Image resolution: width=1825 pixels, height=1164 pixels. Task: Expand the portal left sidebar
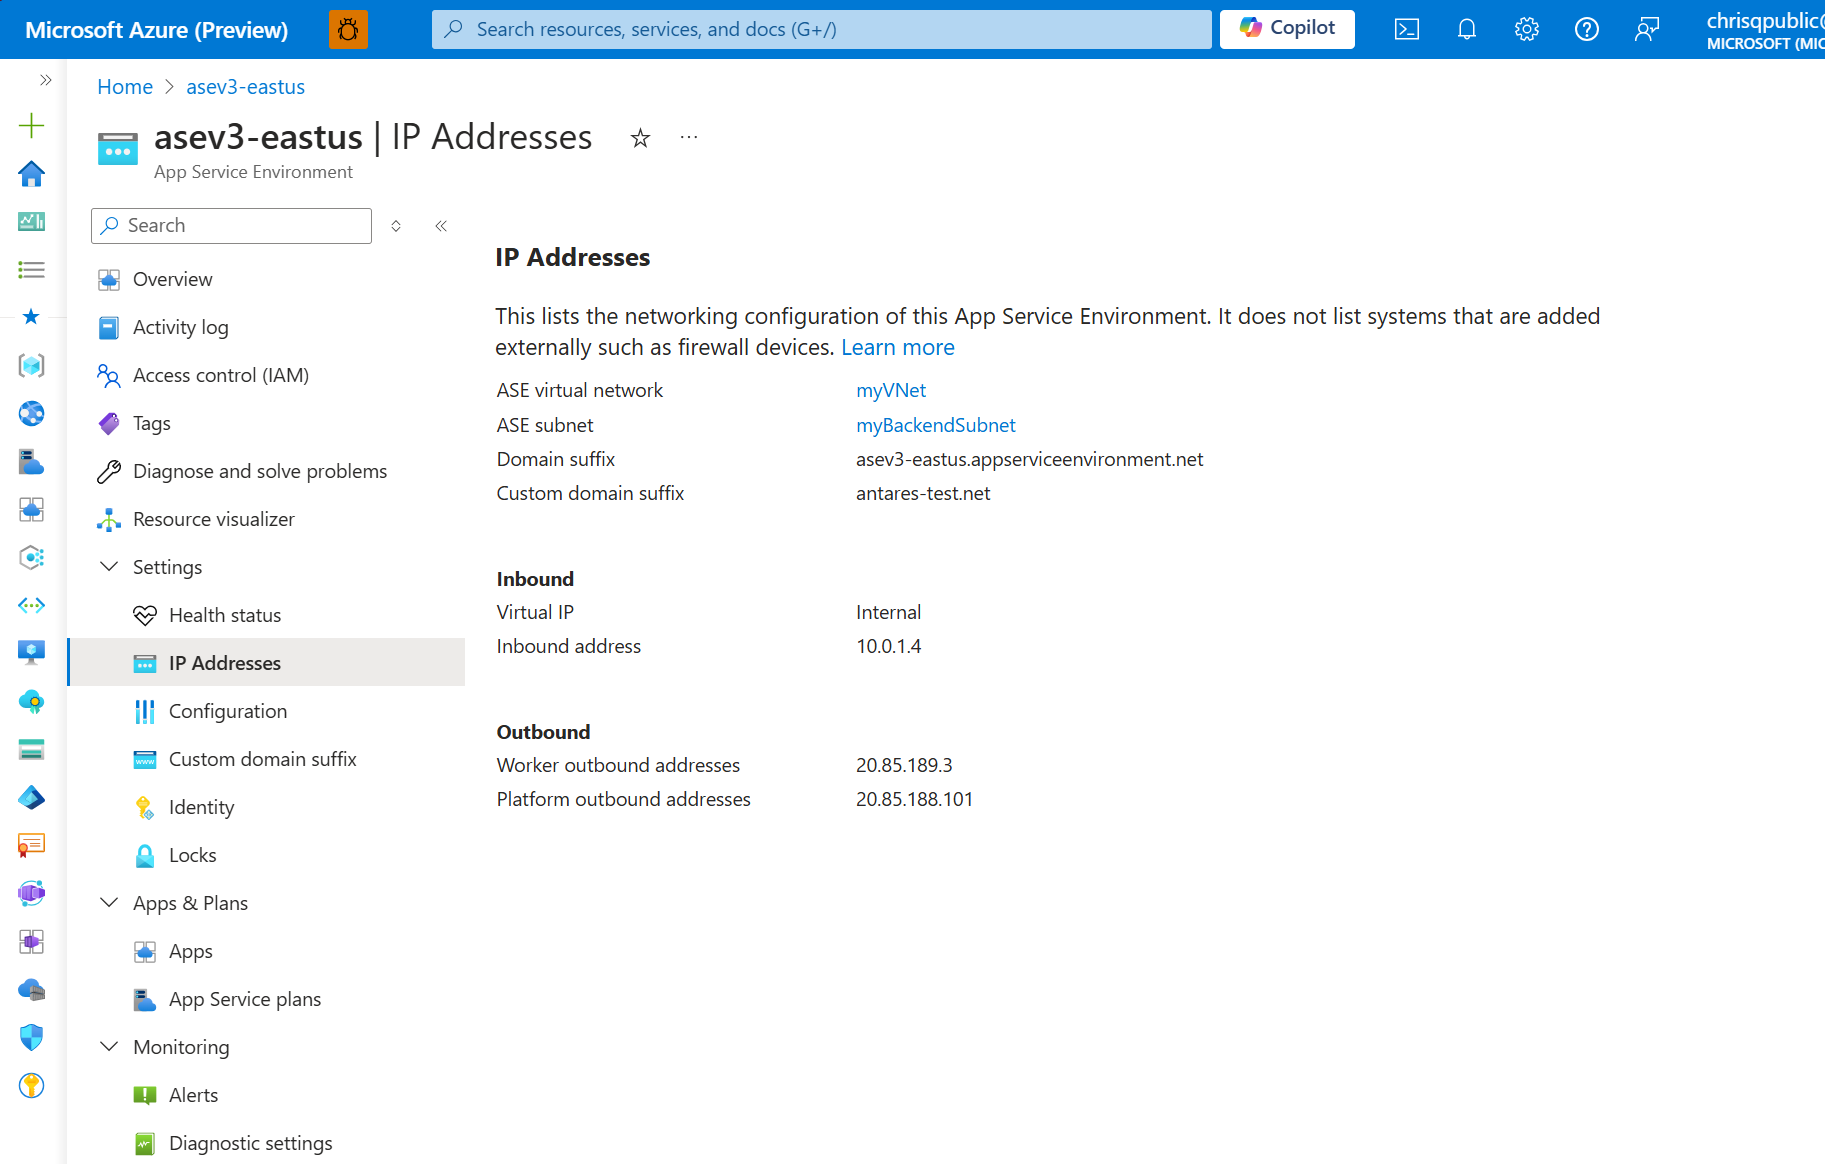45,80
